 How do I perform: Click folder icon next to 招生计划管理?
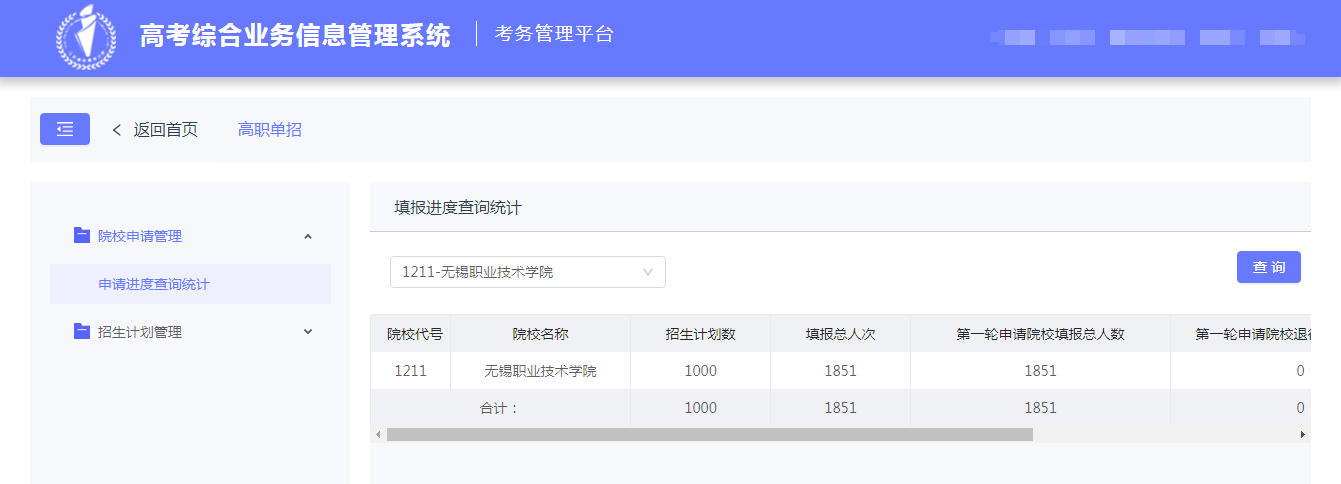pos(82,332)
